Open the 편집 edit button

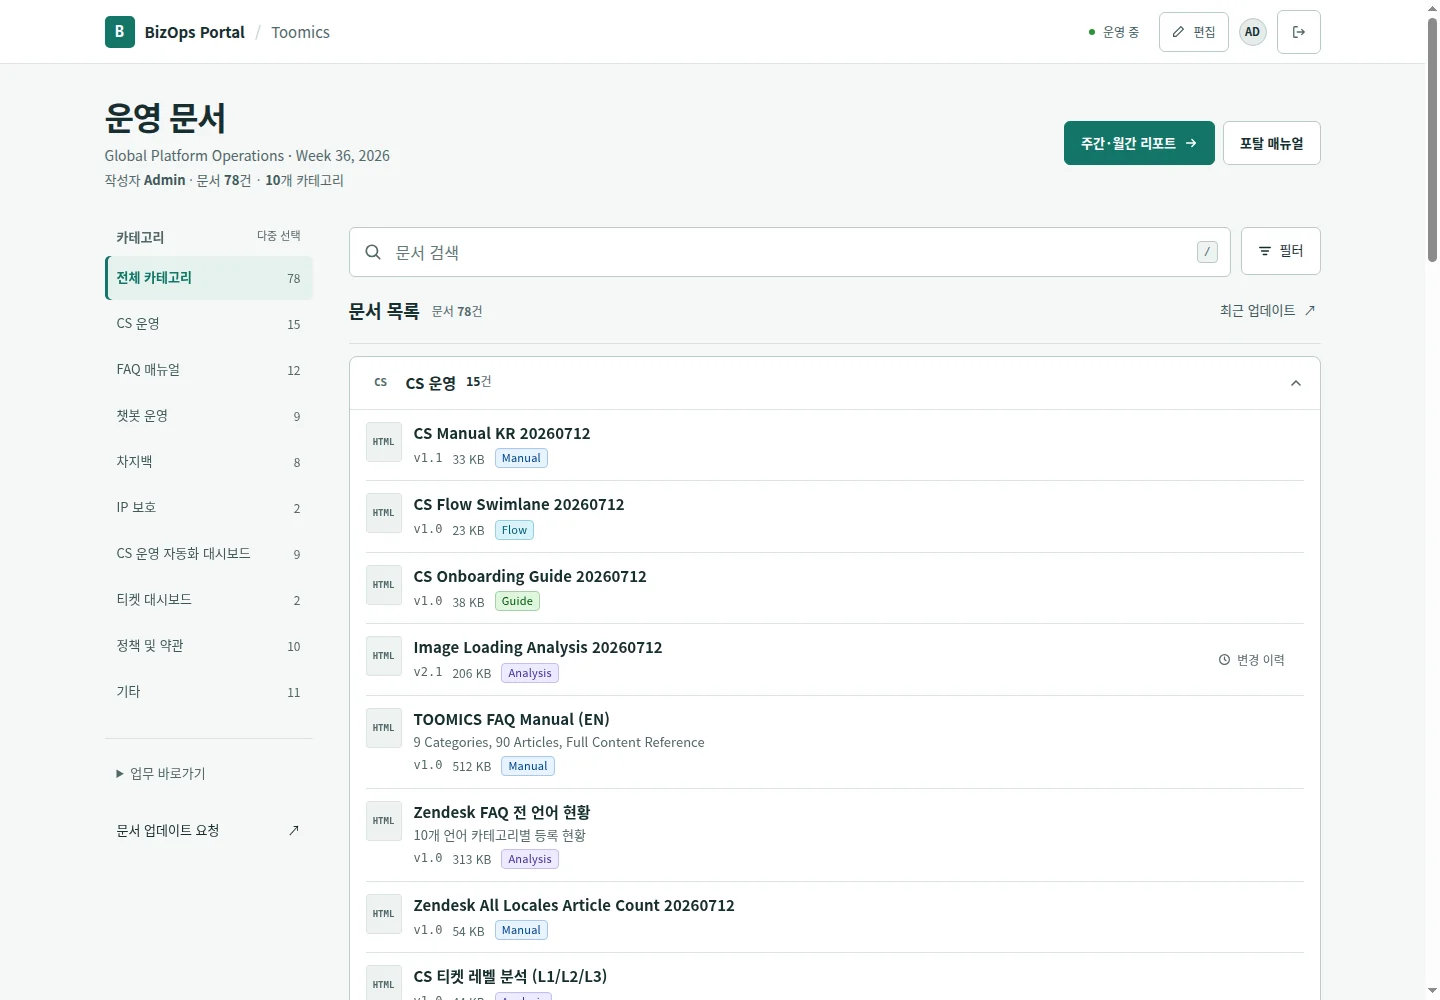point(1193,32)
